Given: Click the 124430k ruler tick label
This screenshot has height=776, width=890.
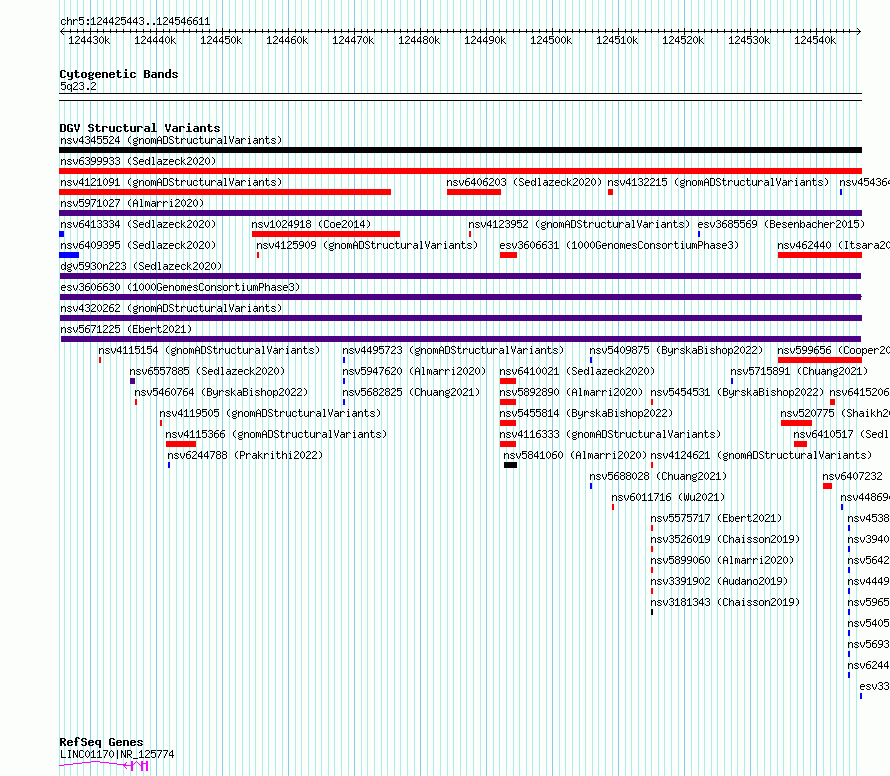Looking at the screenshot, I should point(89,40).
